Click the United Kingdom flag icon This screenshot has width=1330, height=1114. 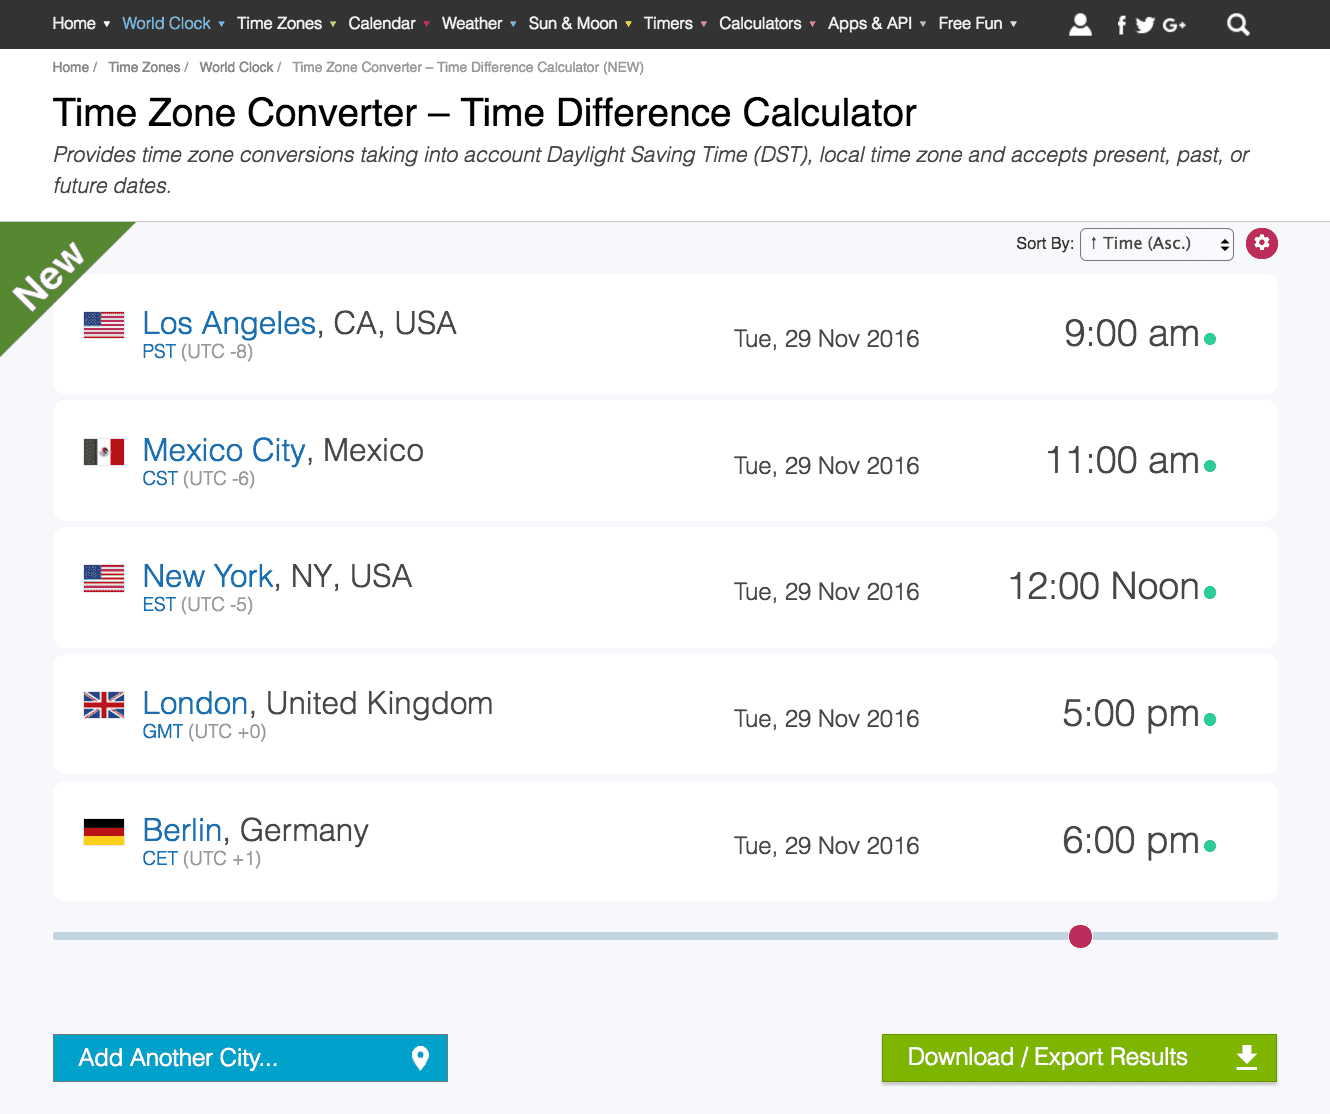104,705
